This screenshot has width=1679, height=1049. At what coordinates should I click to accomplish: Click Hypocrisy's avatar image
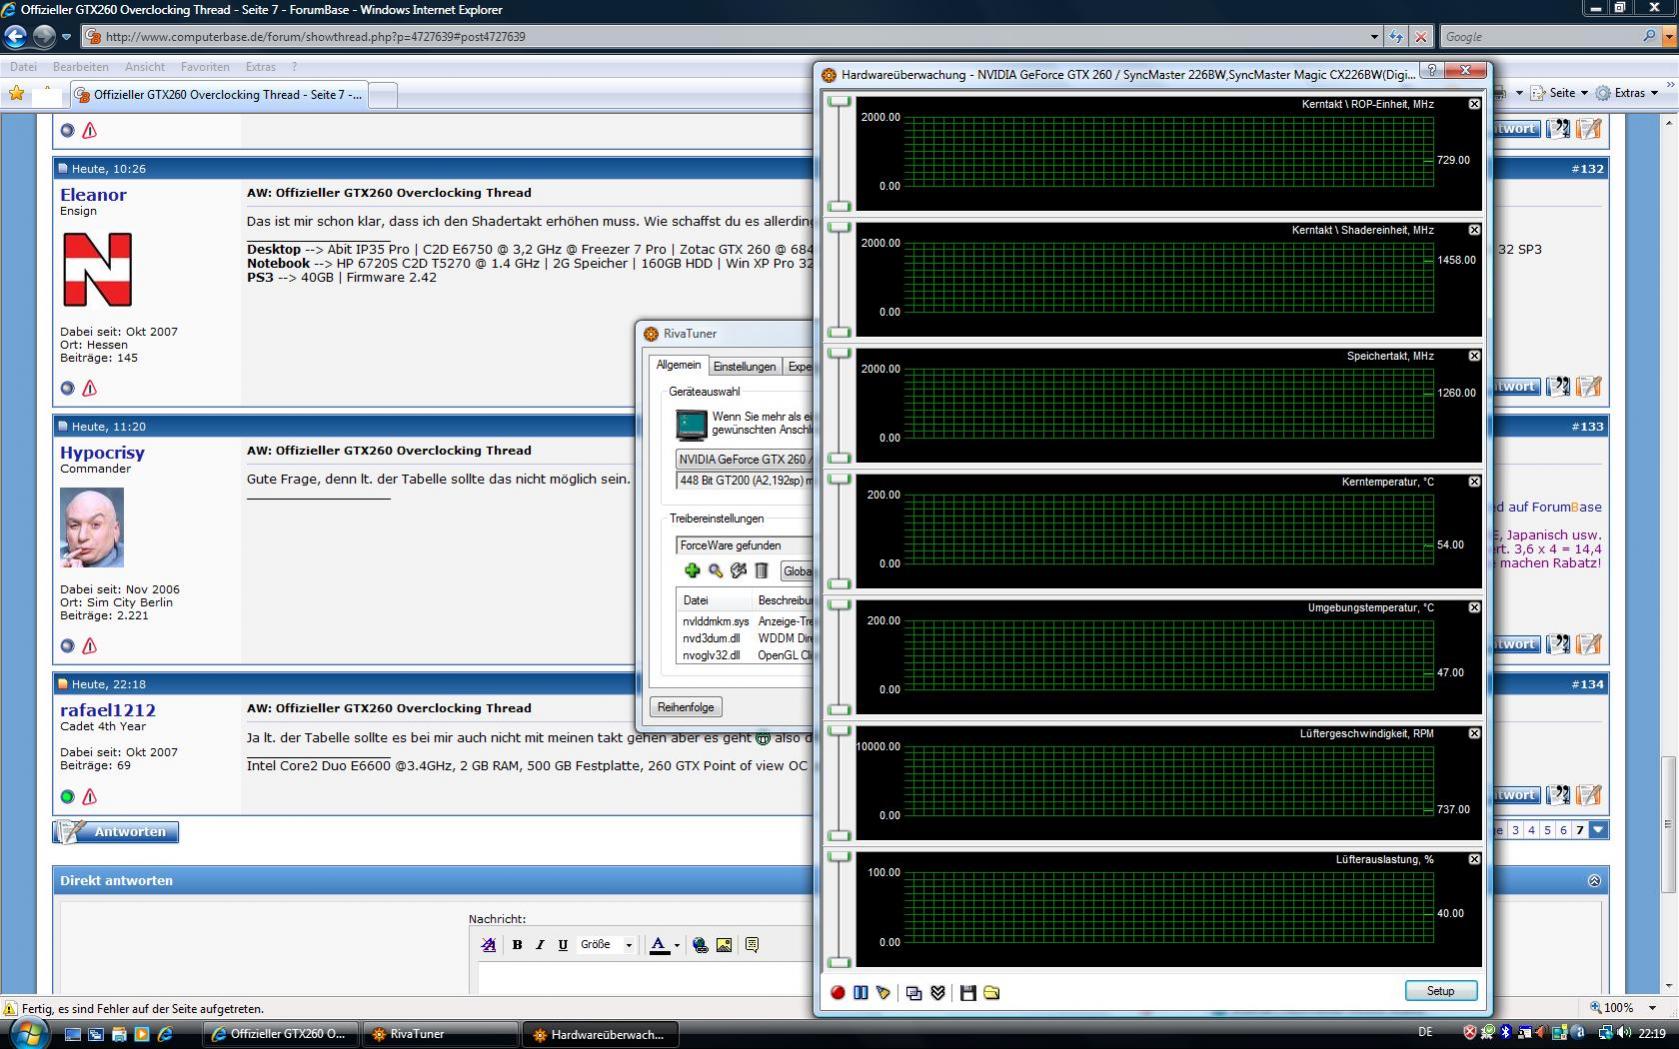pyautogui.click(x=92, y=527)
